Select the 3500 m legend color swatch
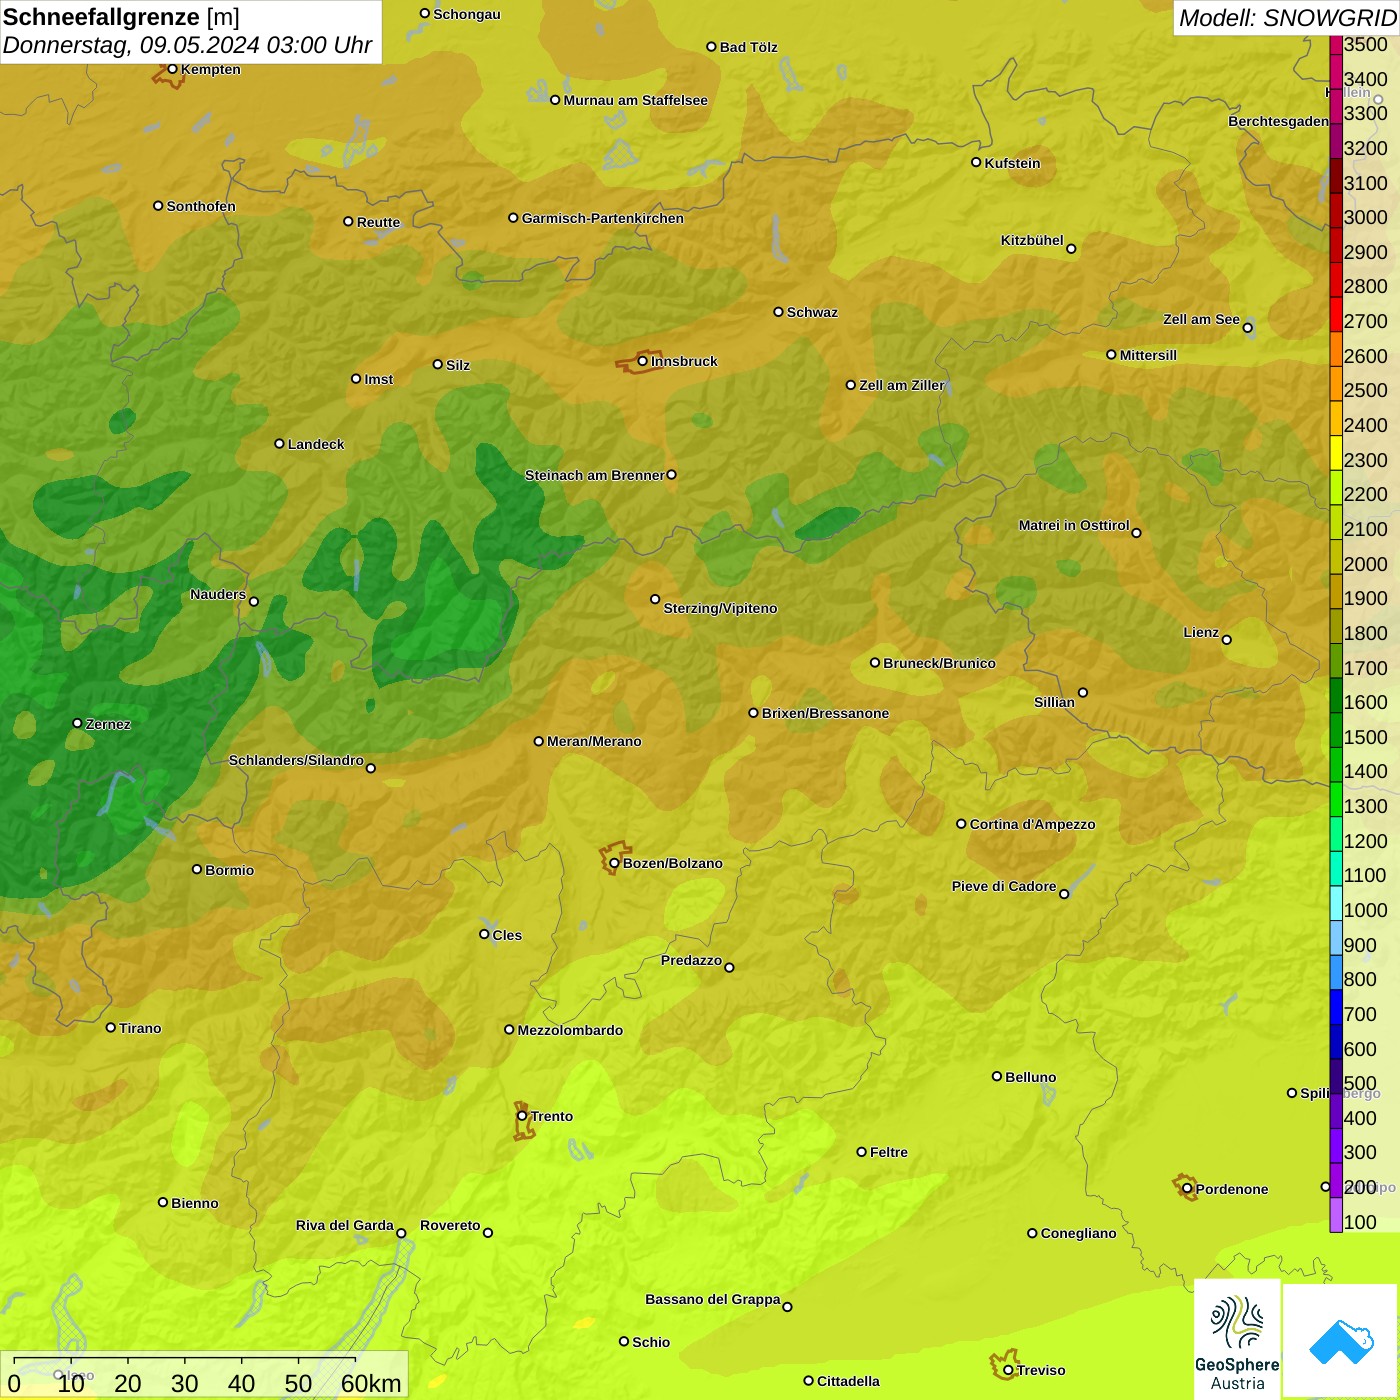 (x=1336, y=44)
